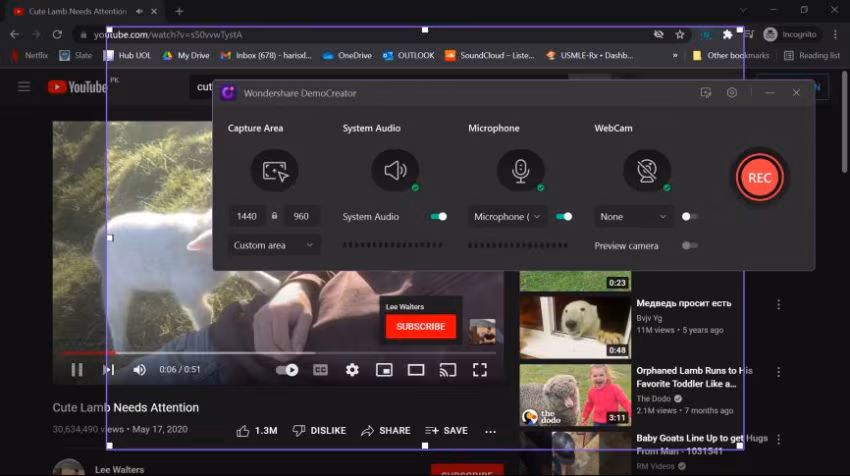The height and width of the screenshot is (476, 850).
Task: Bookmark this page with star icon
Action: (x=680, y=34)
